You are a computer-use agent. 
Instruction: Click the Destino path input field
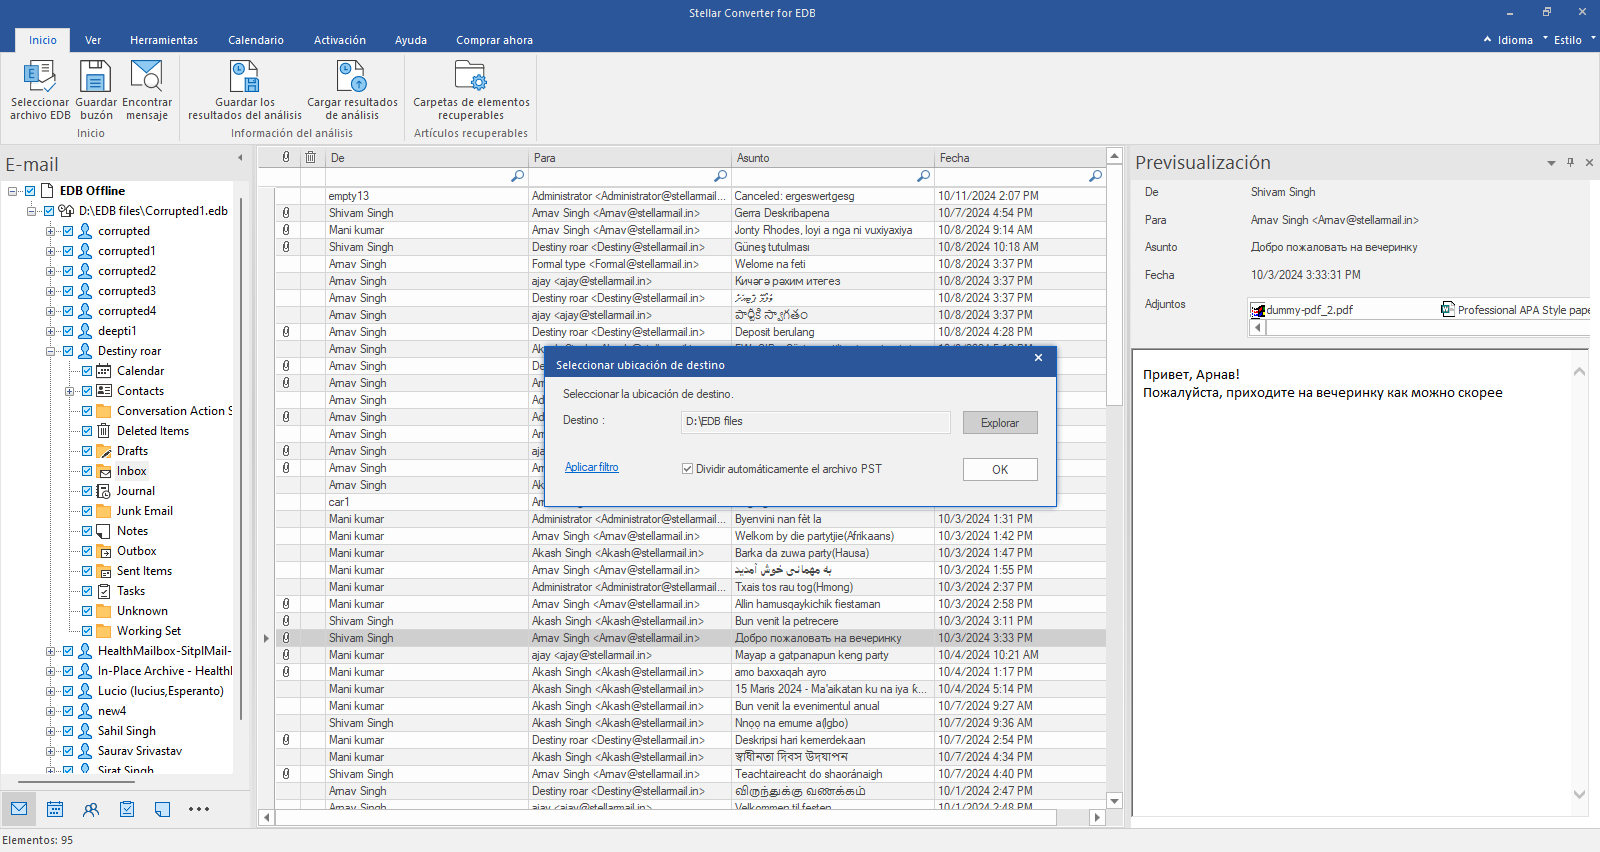click(815, 422)
